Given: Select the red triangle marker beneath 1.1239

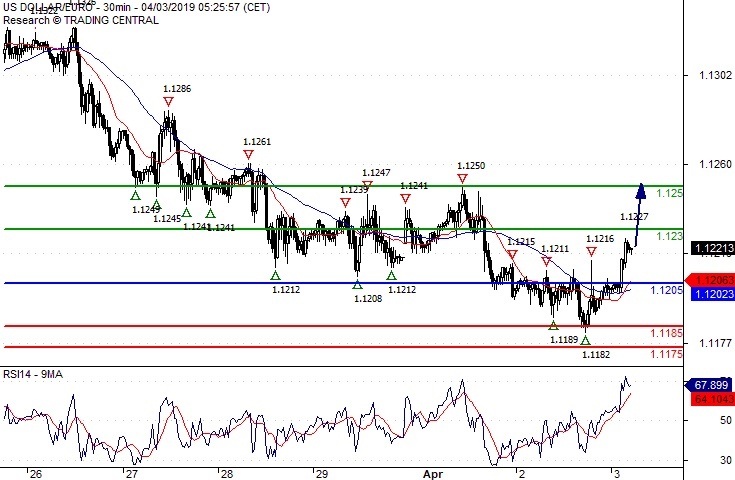Looking at the screenshot, I should (x=345, y=202).
